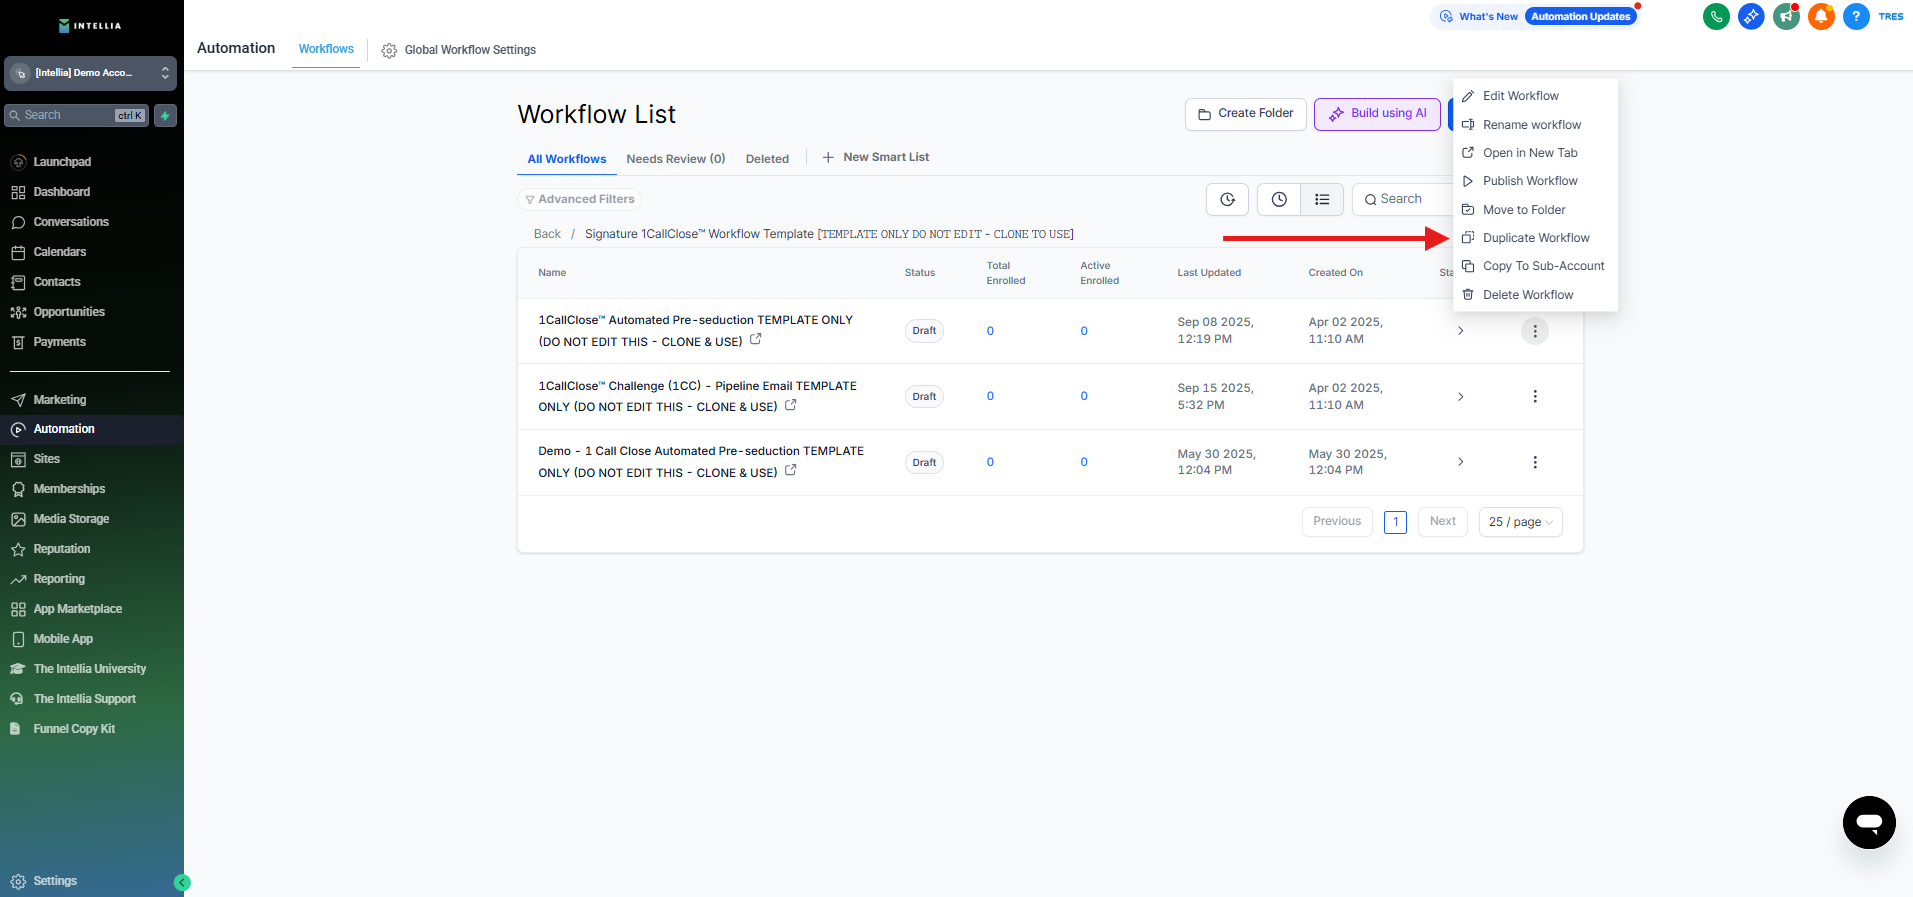Viewport: 1913px width, 897px height.
Task: Click Build using AI button
Action: point(1377,114)
